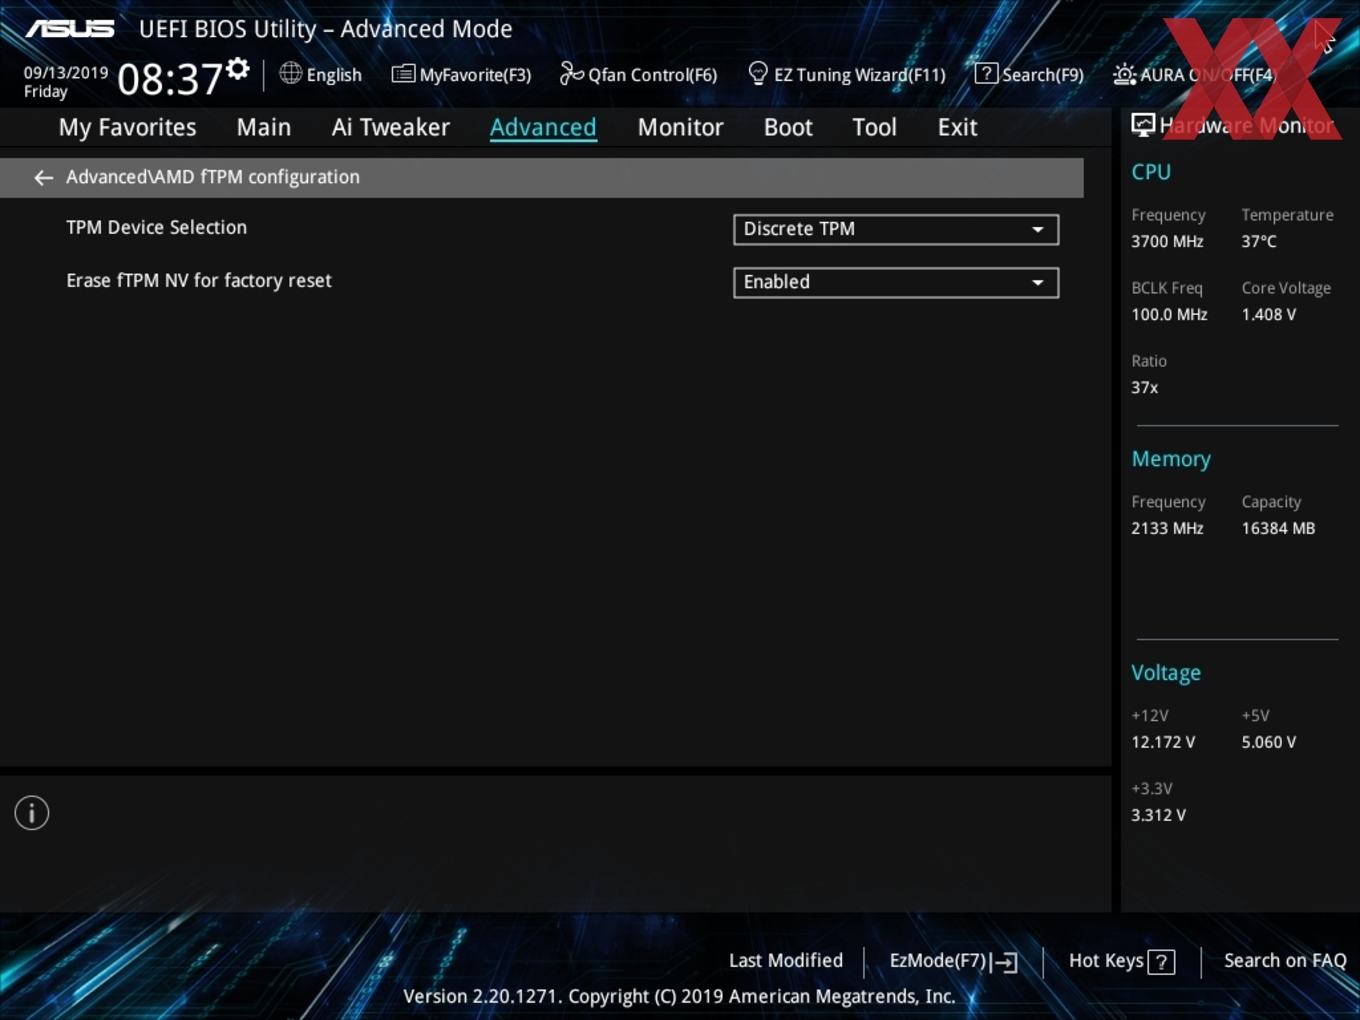
Task: Launch EZ Tuning Wizard(F11)
Action: click(x=847, y=74)
